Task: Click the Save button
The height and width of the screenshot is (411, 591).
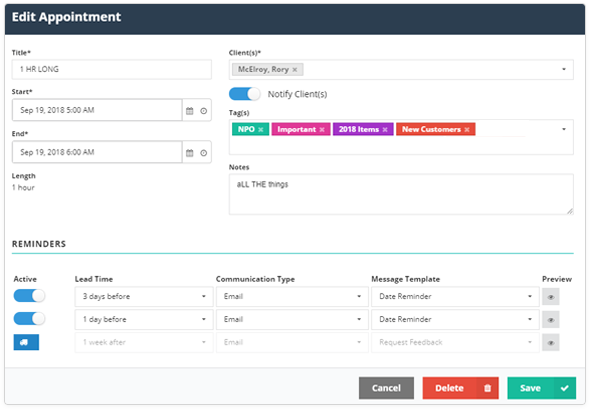Action: pos(542,388)
